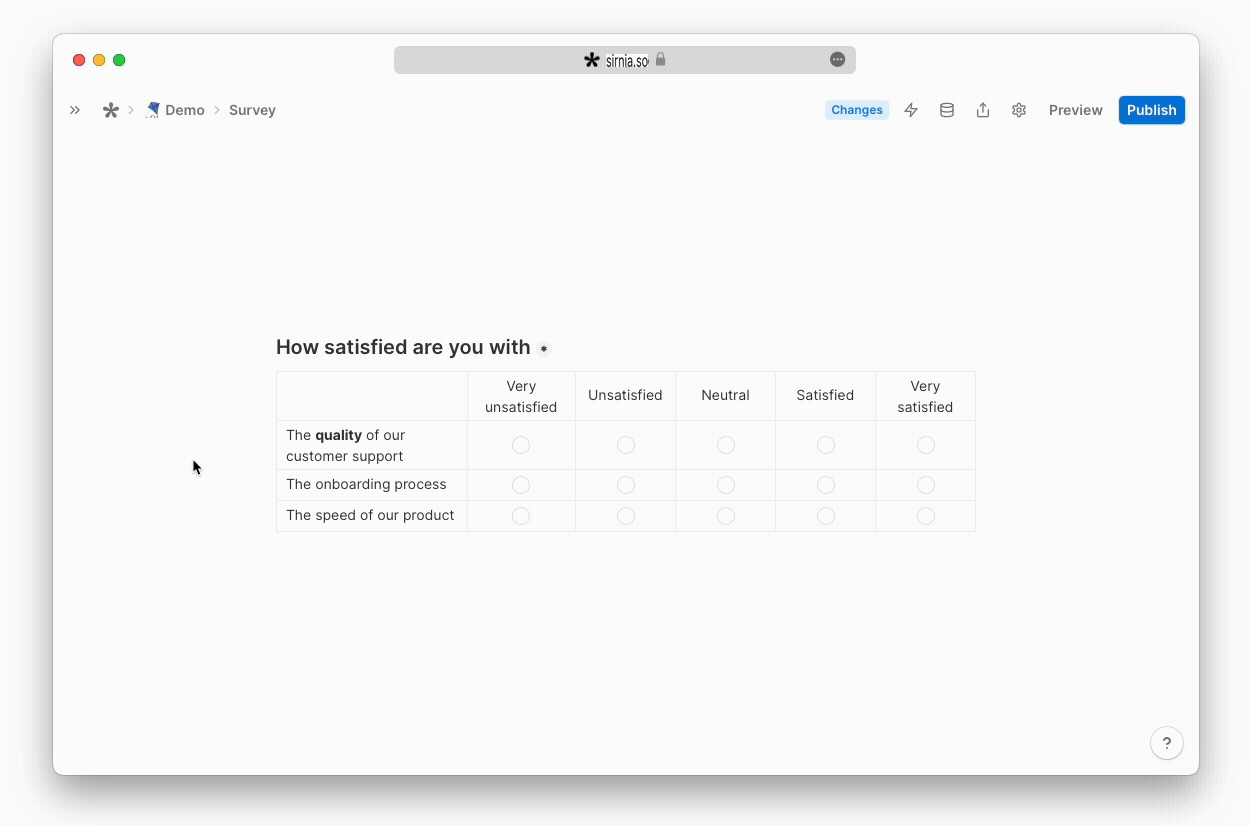Click the 'Very unsatisfied' column header
The image size is (1250, 826).
click(521, 396)
